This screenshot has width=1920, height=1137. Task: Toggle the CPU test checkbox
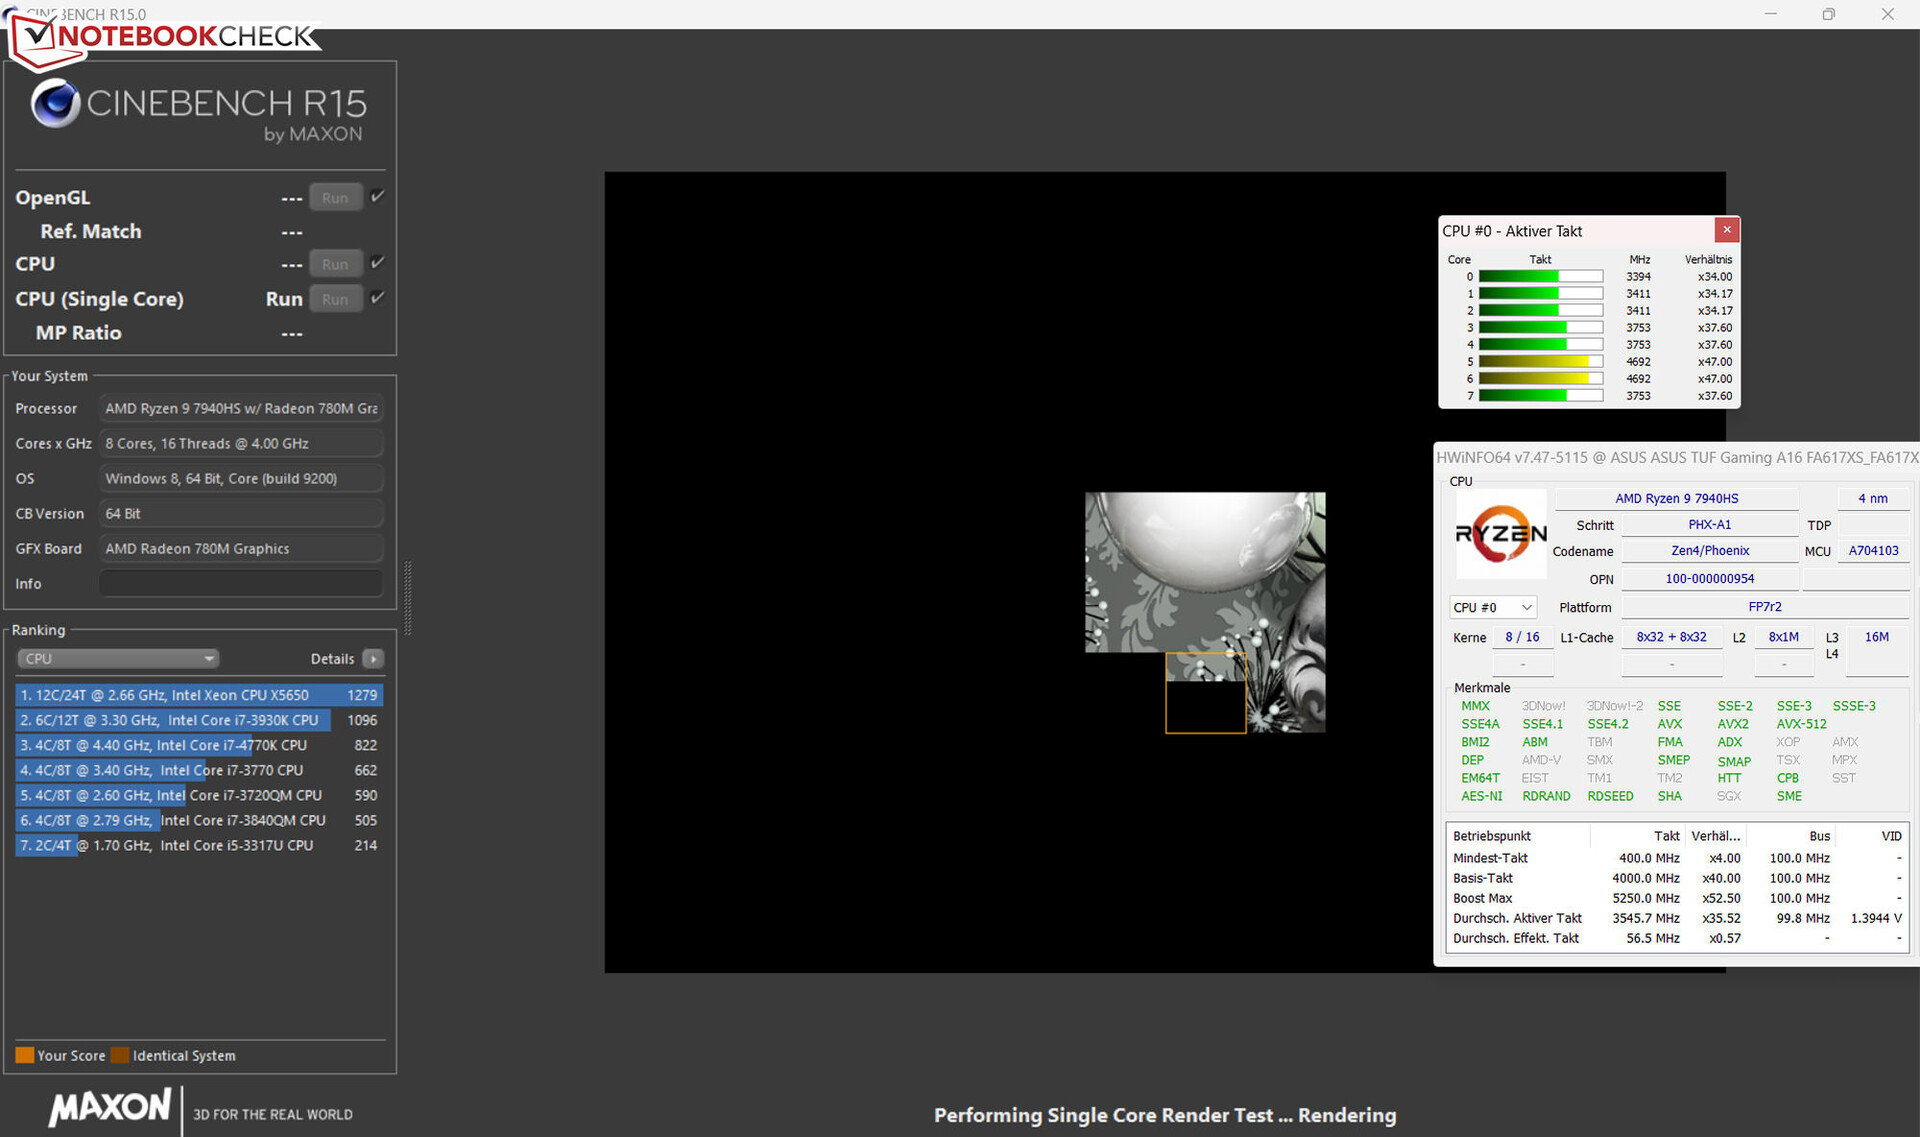tap(377, 263)
